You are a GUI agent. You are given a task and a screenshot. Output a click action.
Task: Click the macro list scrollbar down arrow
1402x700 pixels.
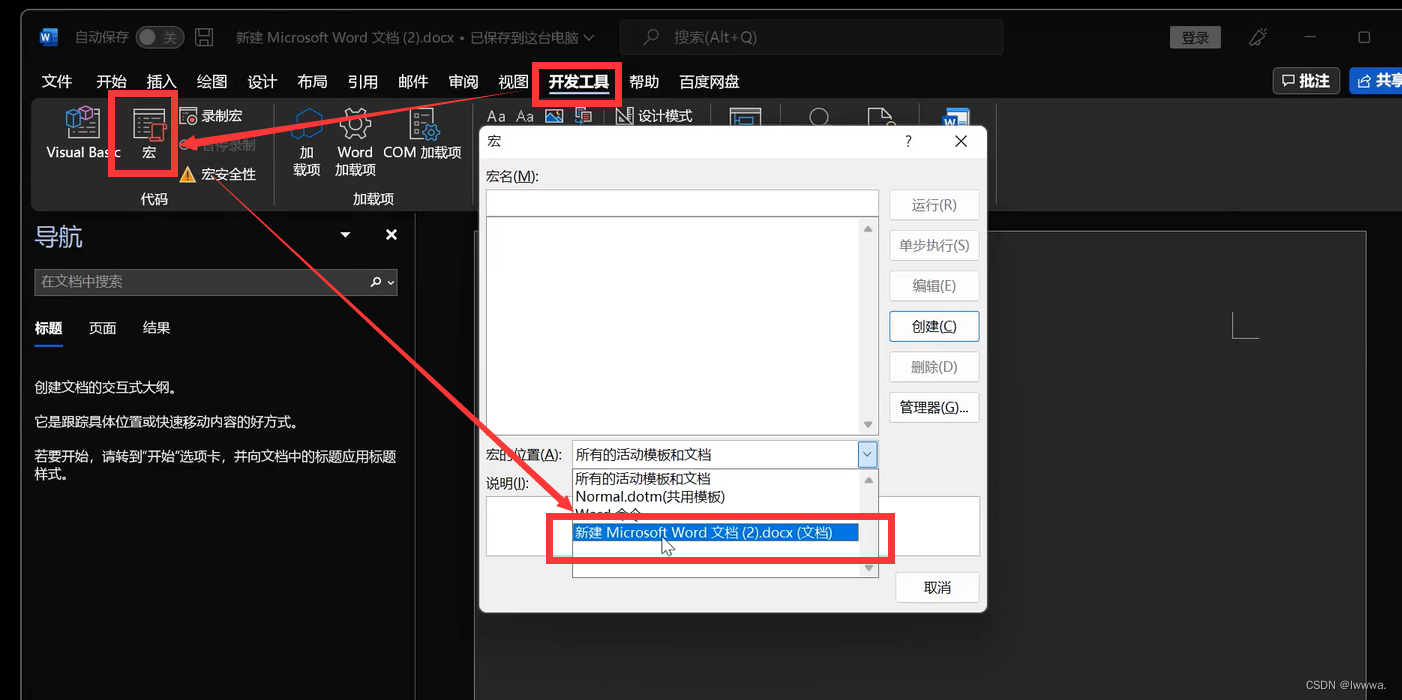pyautogui.click(x=867, y=425)
